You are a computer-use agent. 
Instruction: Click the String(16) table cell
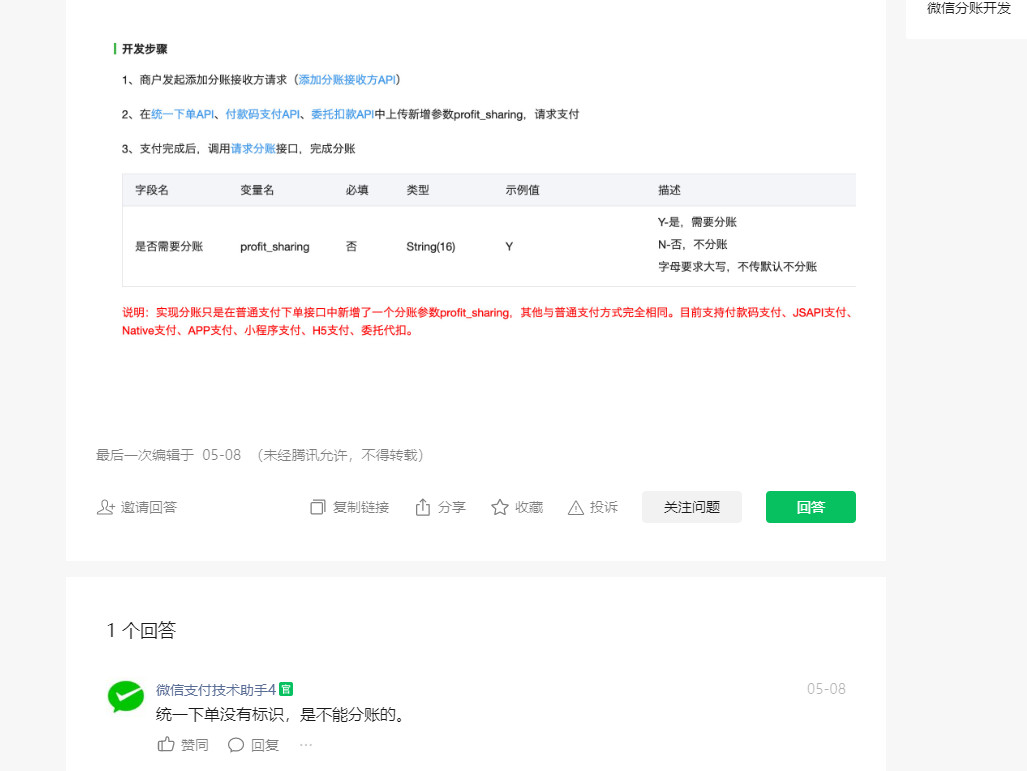tap(430, 247)
